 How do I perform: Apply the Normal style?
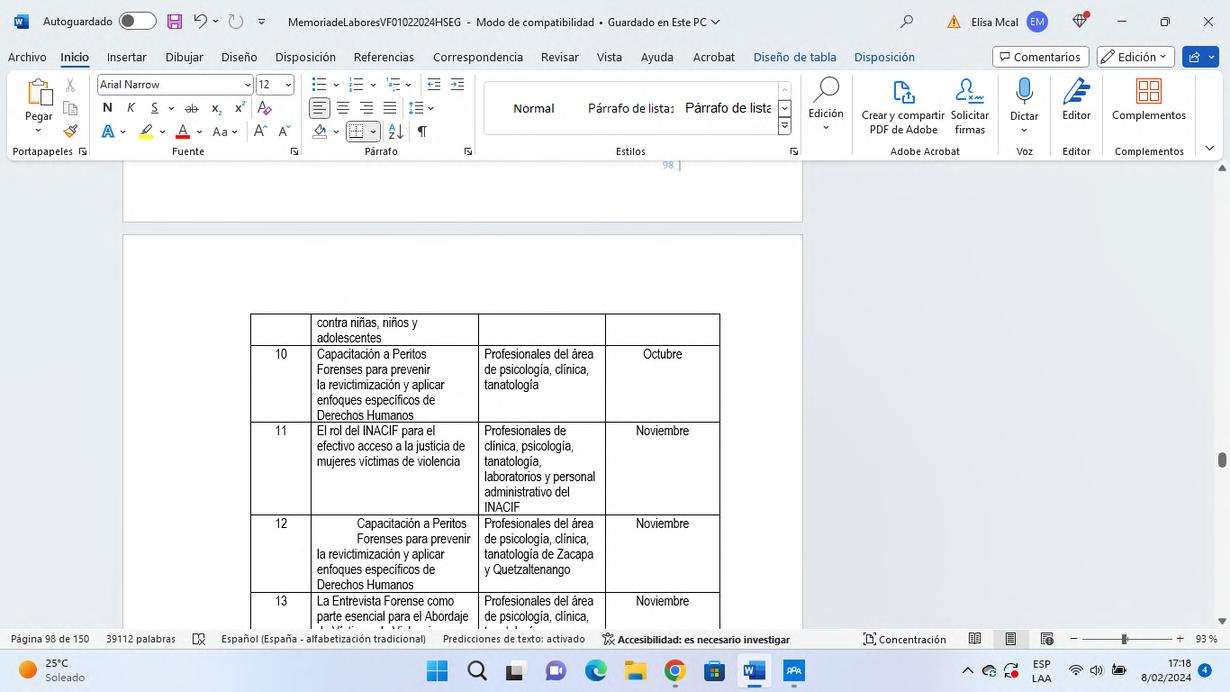(533, 108)
